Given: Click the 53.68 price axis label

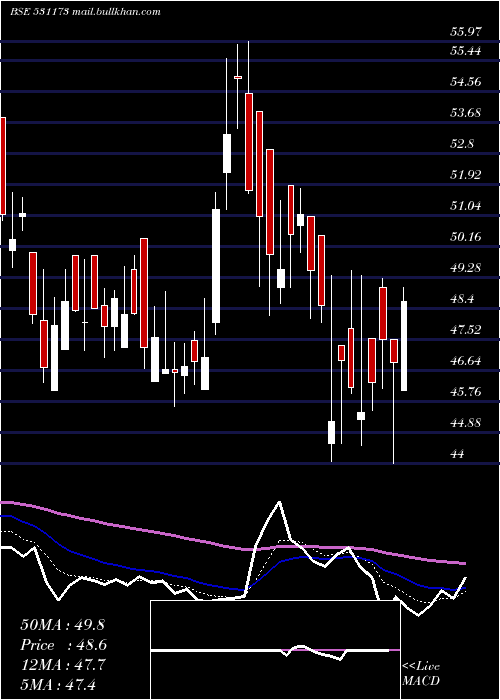Looking at the screenshot, I should tap(466, 112).
